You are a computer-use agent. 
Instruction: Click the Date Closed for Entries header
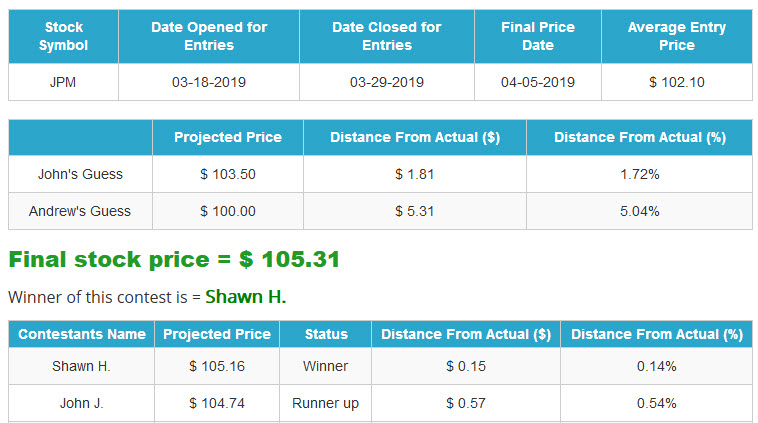[x=387, y=36]
